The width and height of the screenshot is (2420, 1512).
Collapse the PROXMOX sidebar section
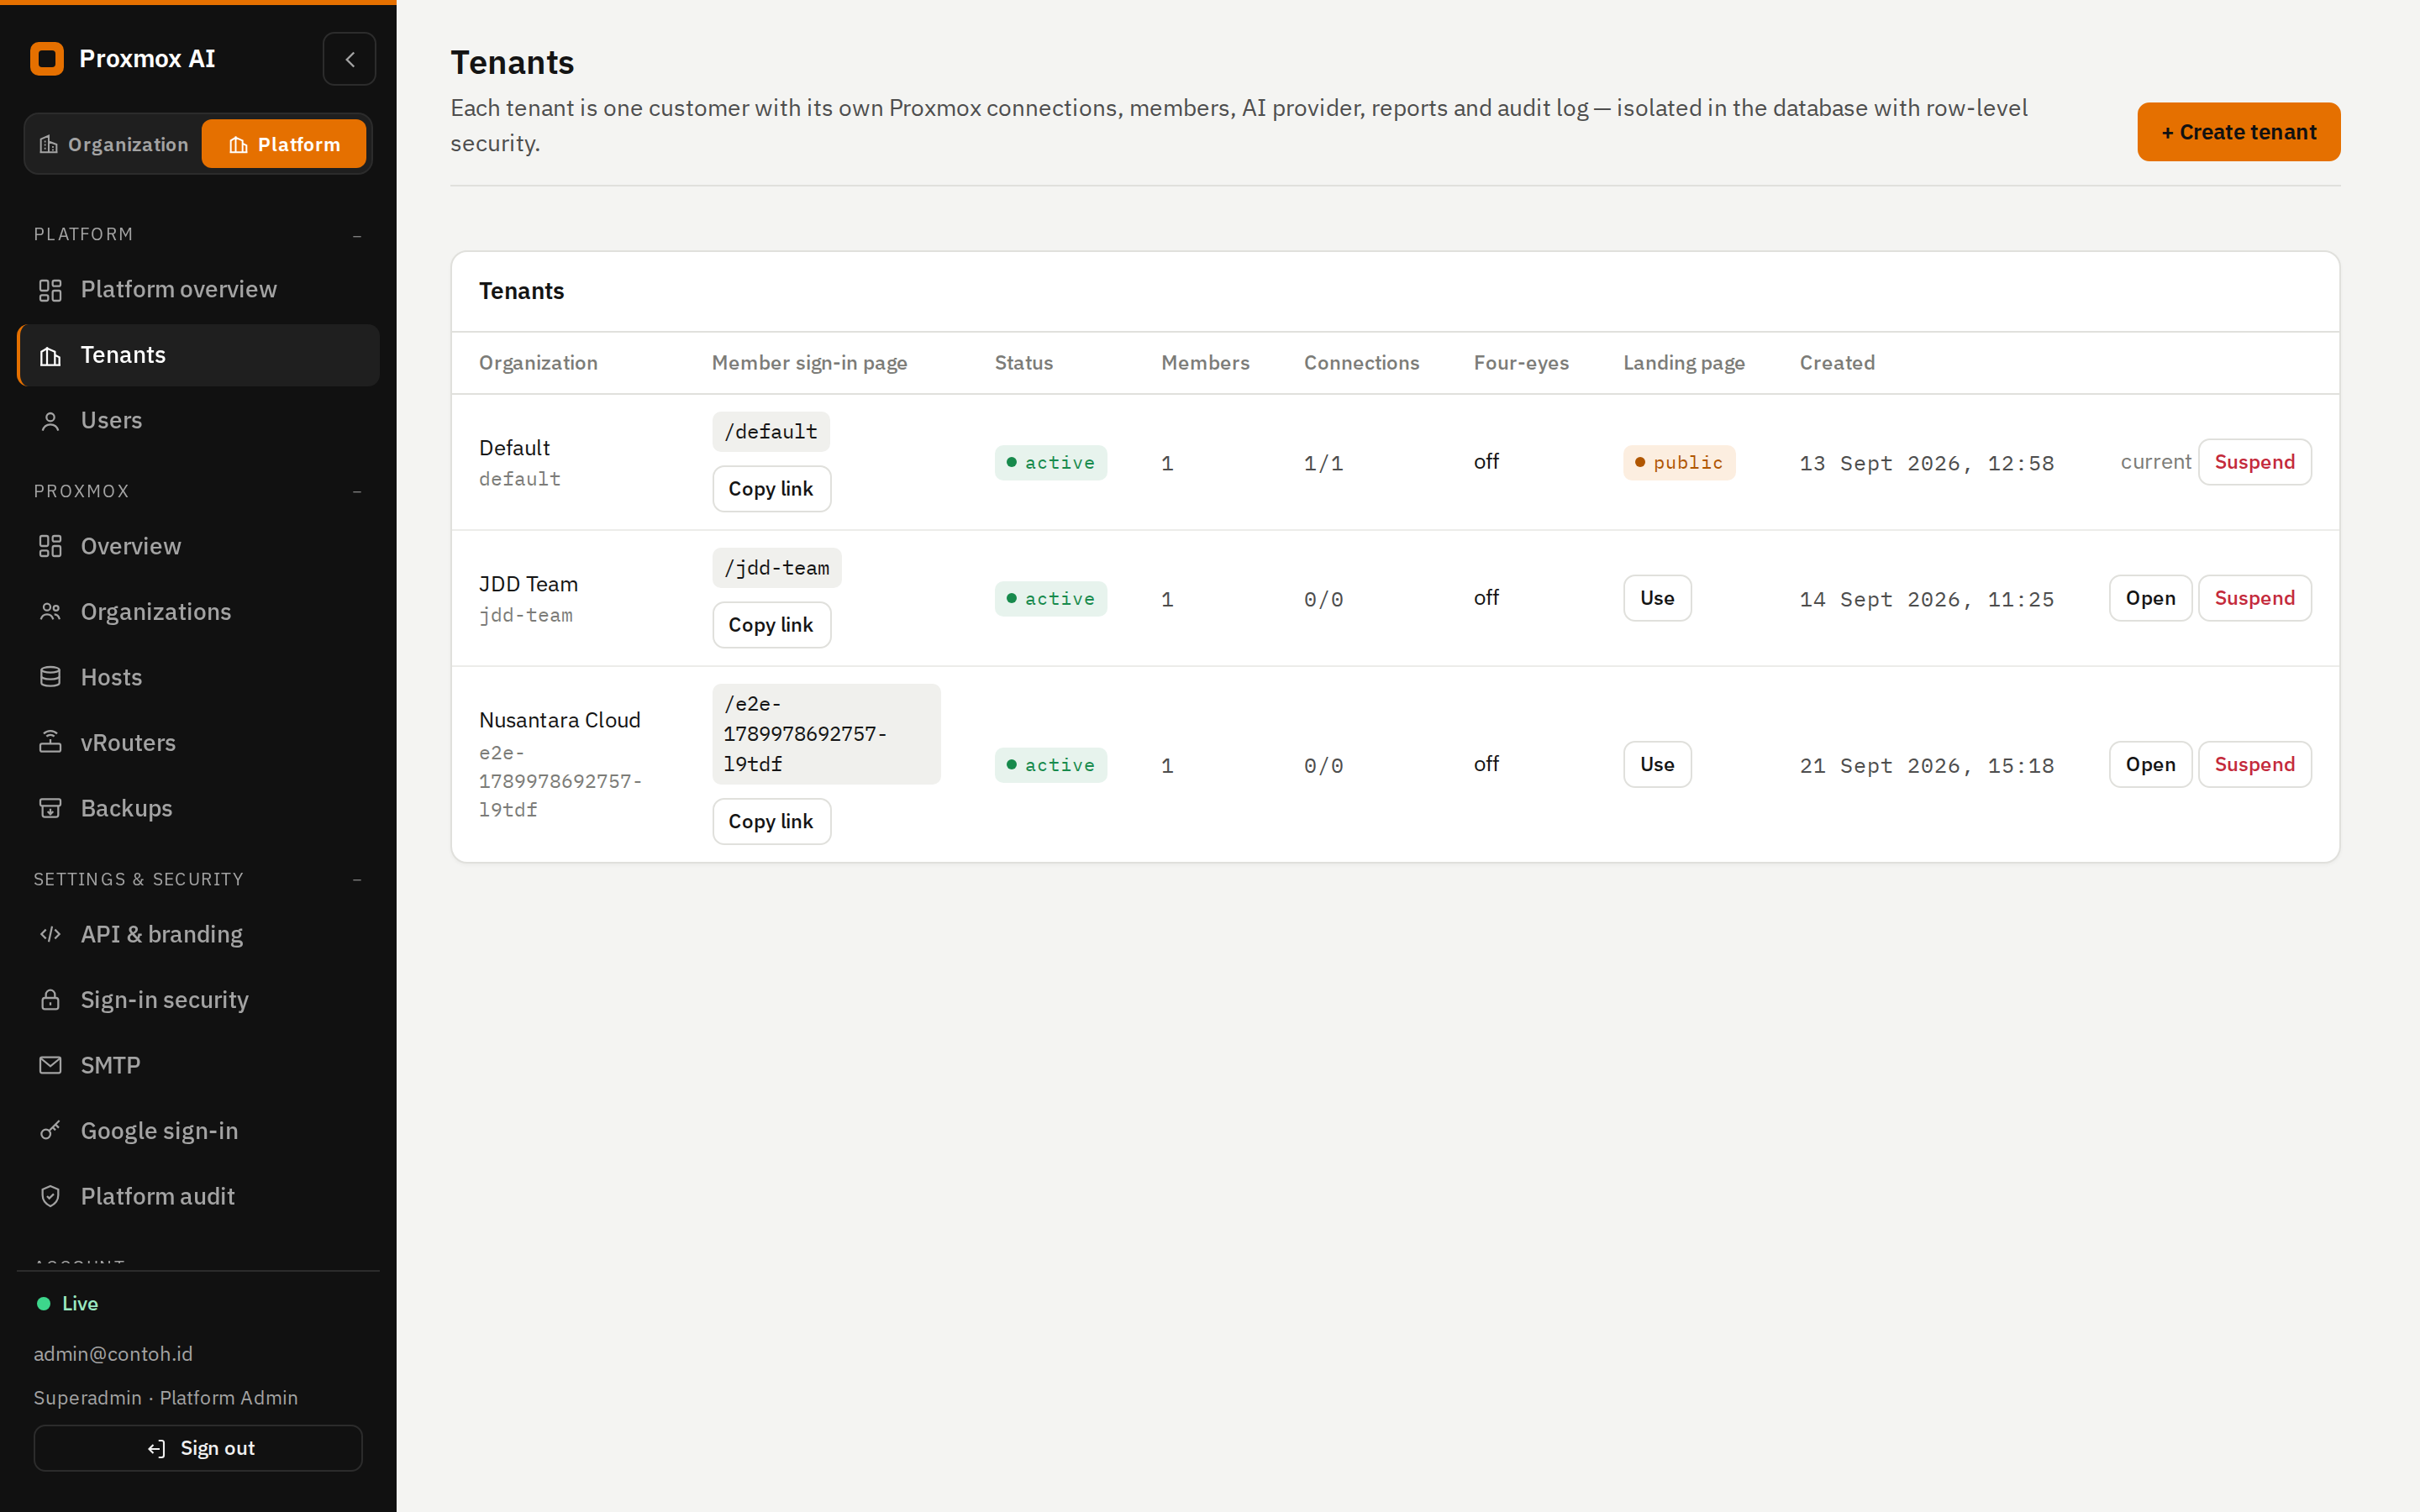[x=357, y=491]
